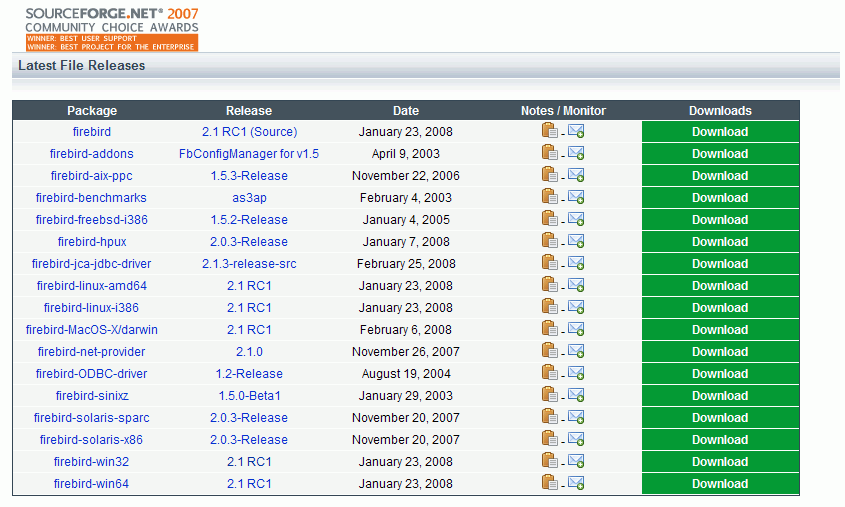The image size is (845, 507).
Task: Click date text August 19, 2004
Action: coord(406,373)
